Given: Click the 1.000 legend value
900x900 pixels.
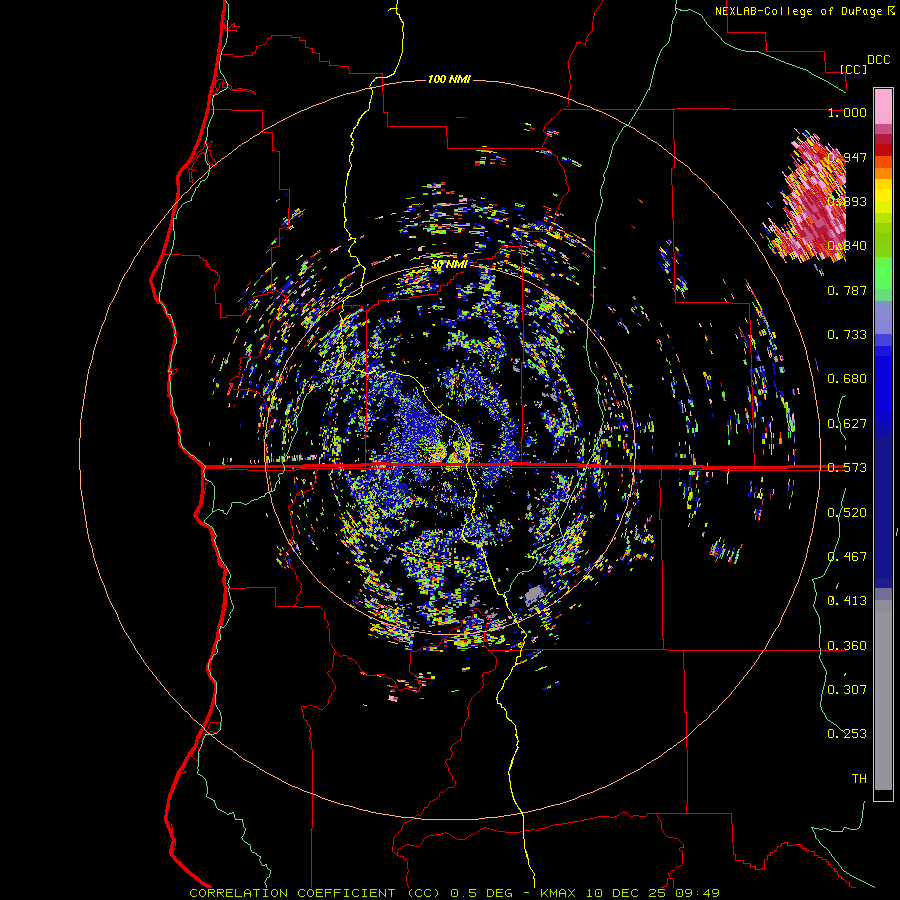Looking at the screenshot, I should 847,112.
